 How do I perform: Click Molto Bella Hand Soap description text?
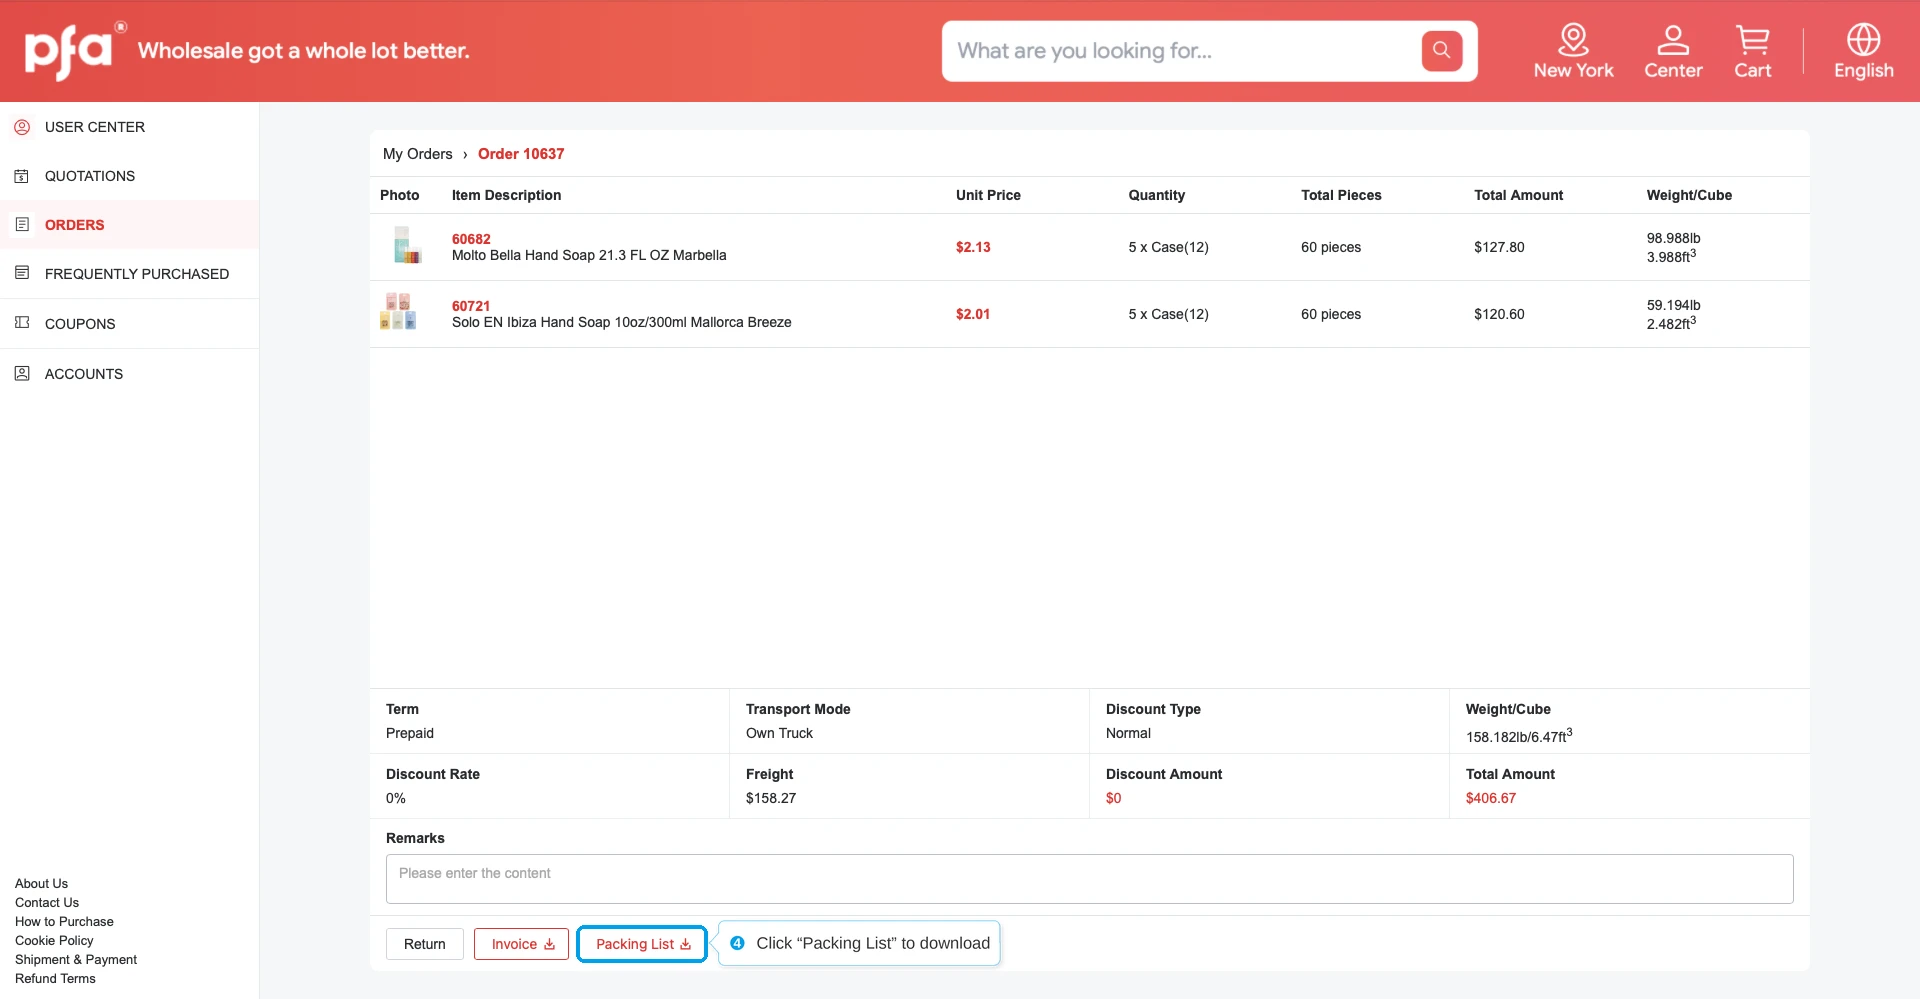589,255
